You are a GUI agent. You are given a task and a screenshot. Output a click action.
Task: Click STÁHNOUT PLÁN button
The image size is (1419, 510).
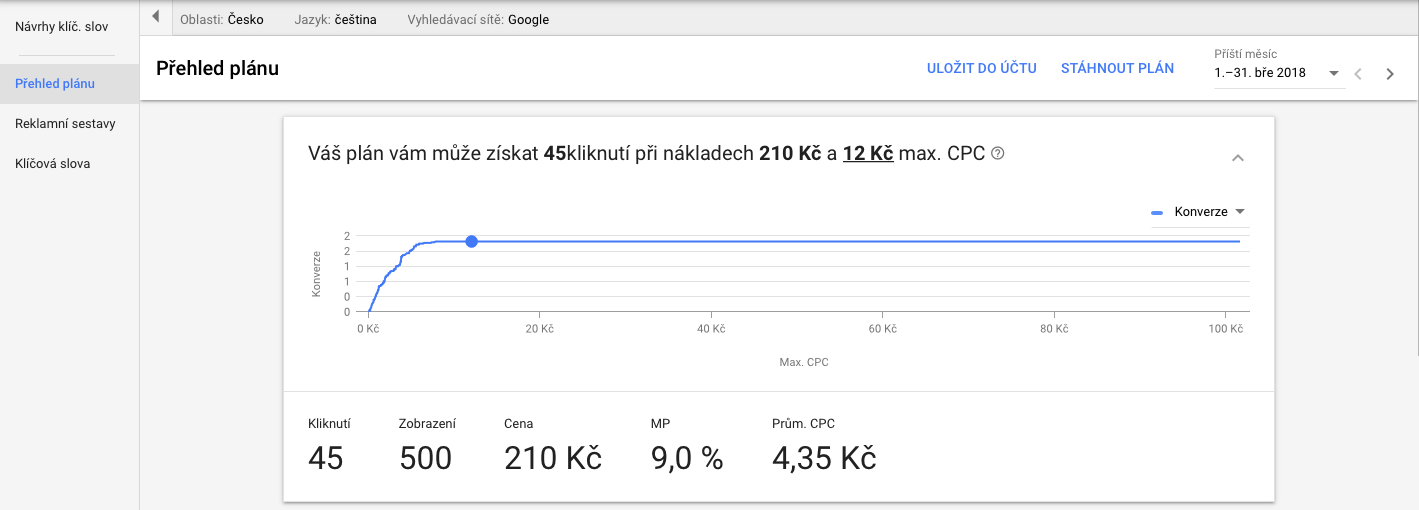pyautogui.click(x=1117, y=69)
